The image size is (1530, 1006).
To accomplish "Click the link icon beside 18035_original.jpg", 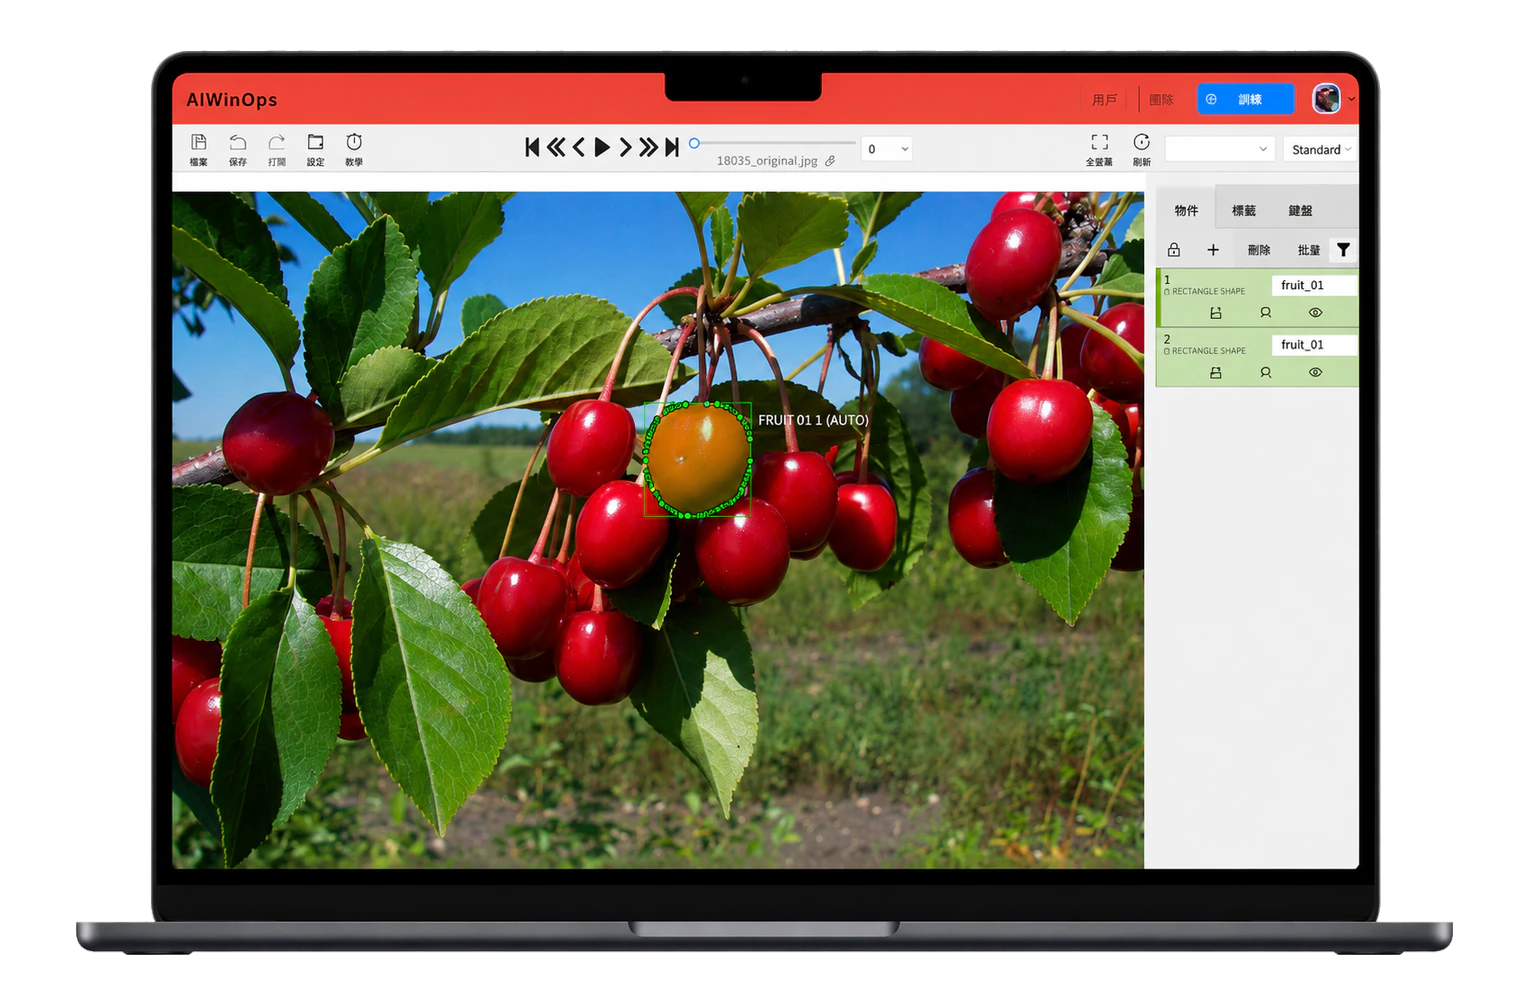I will pyautogui.click(x=830, y=161).
